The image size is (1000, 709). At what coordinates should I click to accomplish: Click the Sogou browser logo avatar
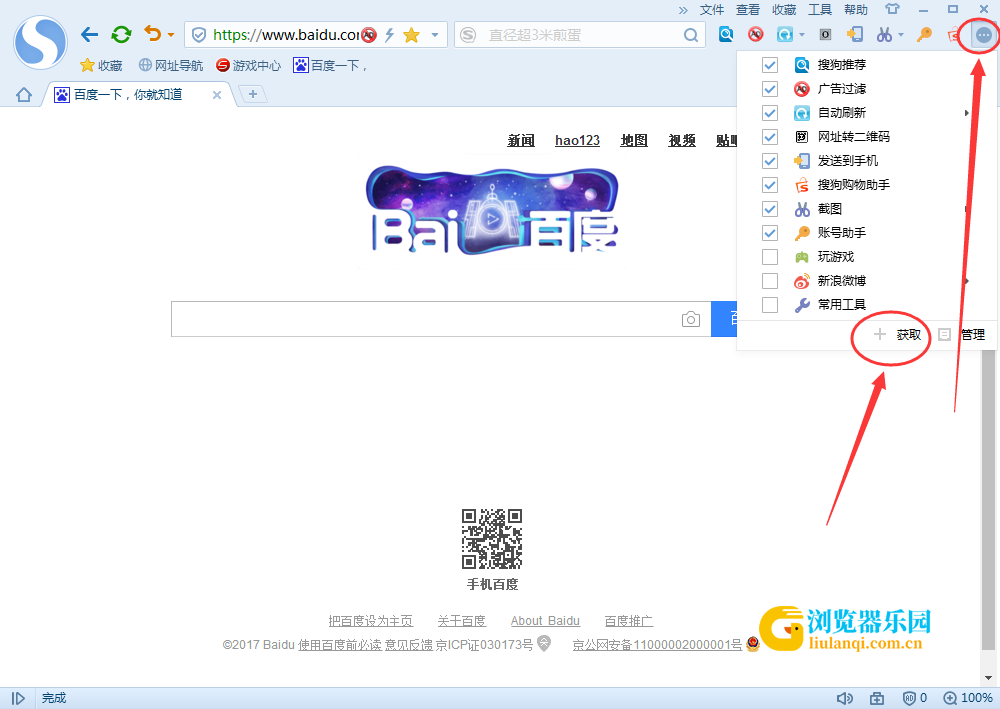point(40,42)
